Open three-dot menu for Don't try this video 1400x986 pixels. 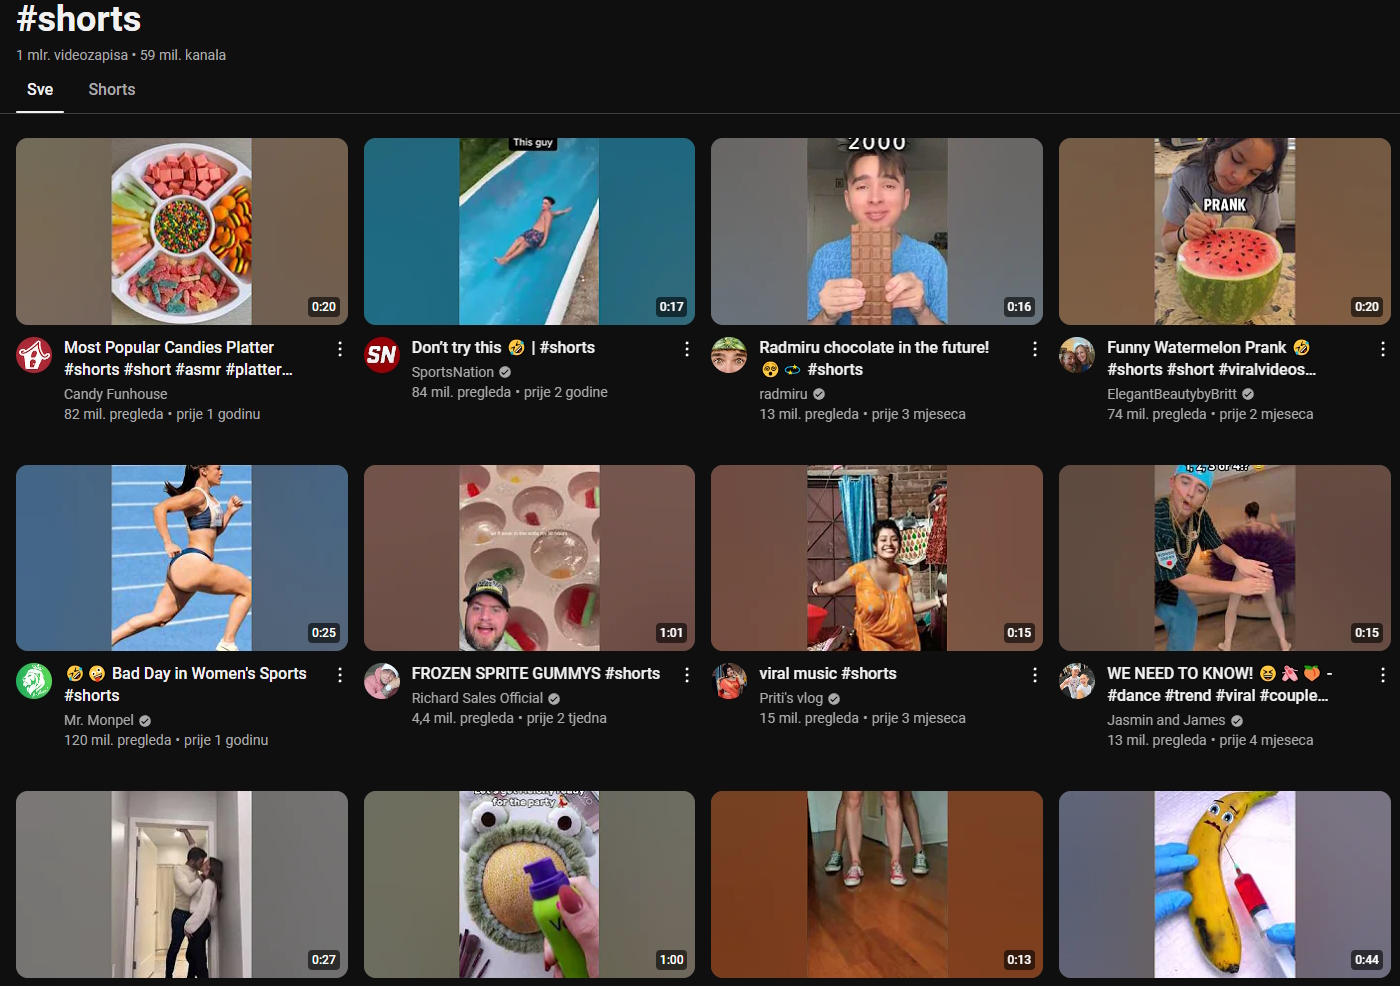(x=687, y=349)
